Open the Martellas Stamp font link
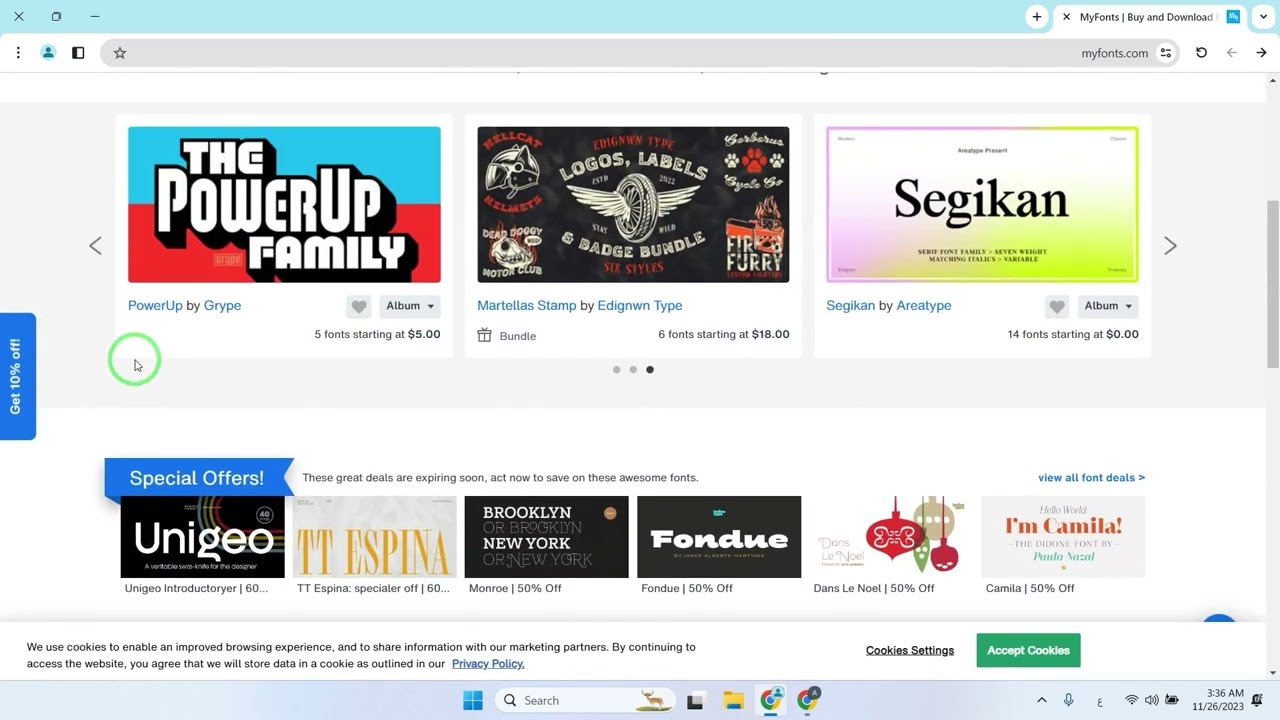 click(526, 305)
